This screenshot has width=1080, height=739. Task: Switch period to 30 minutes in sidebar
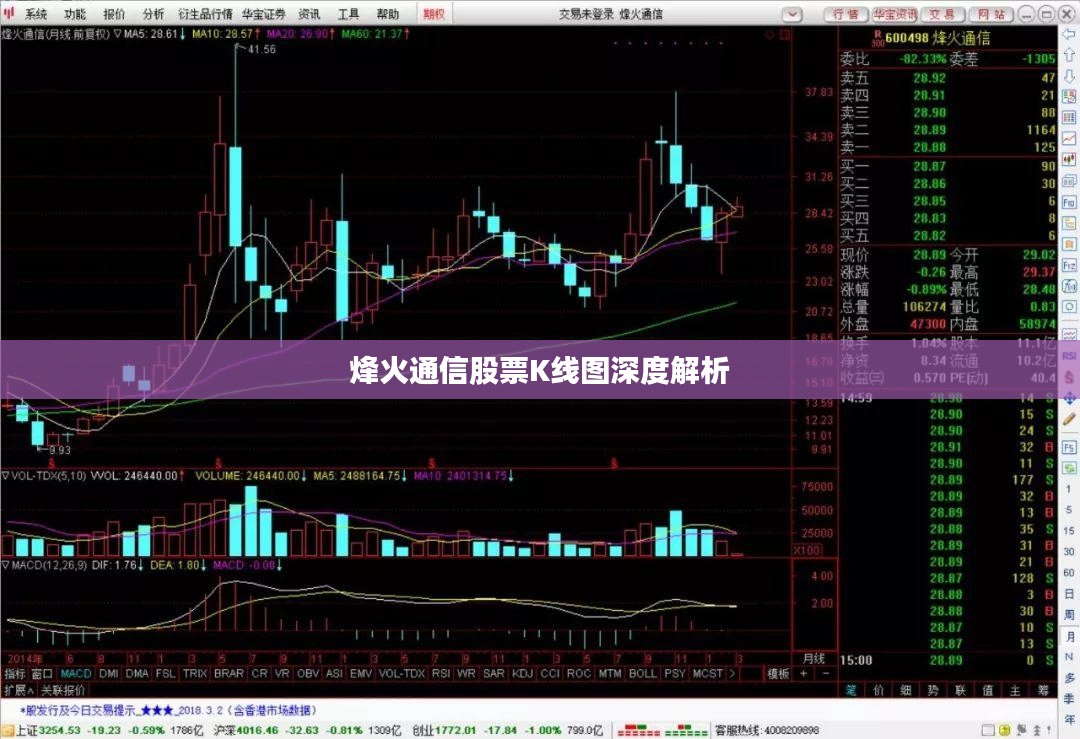1069,552
